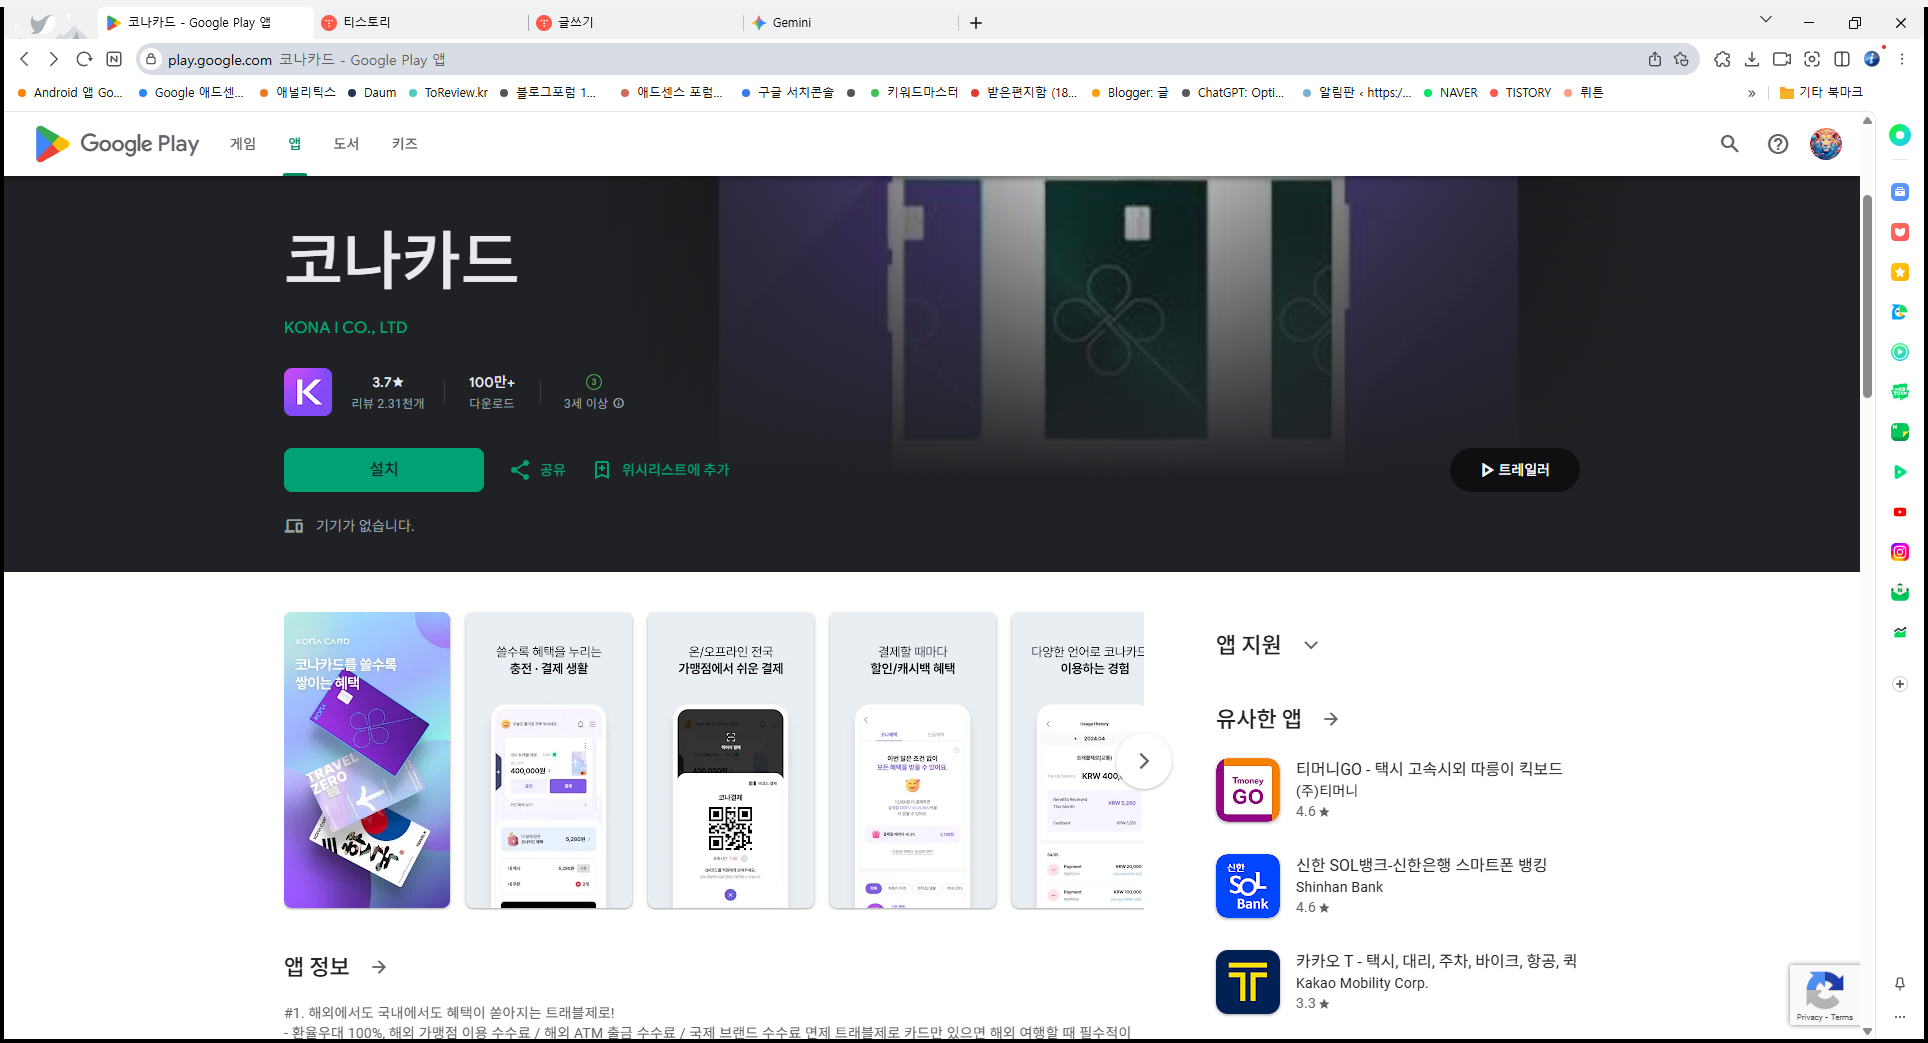Open YouTube from the Edge sidebar
1928x1043 pixels.
pos(1899,512)
